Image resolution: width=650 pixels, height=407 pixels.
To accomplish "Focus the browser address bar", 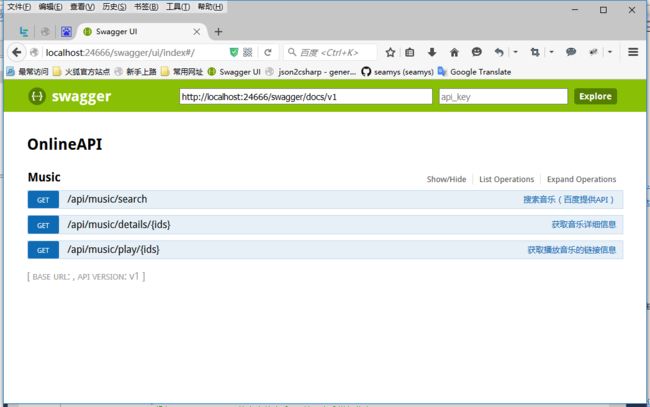I will tap(135, 52).
